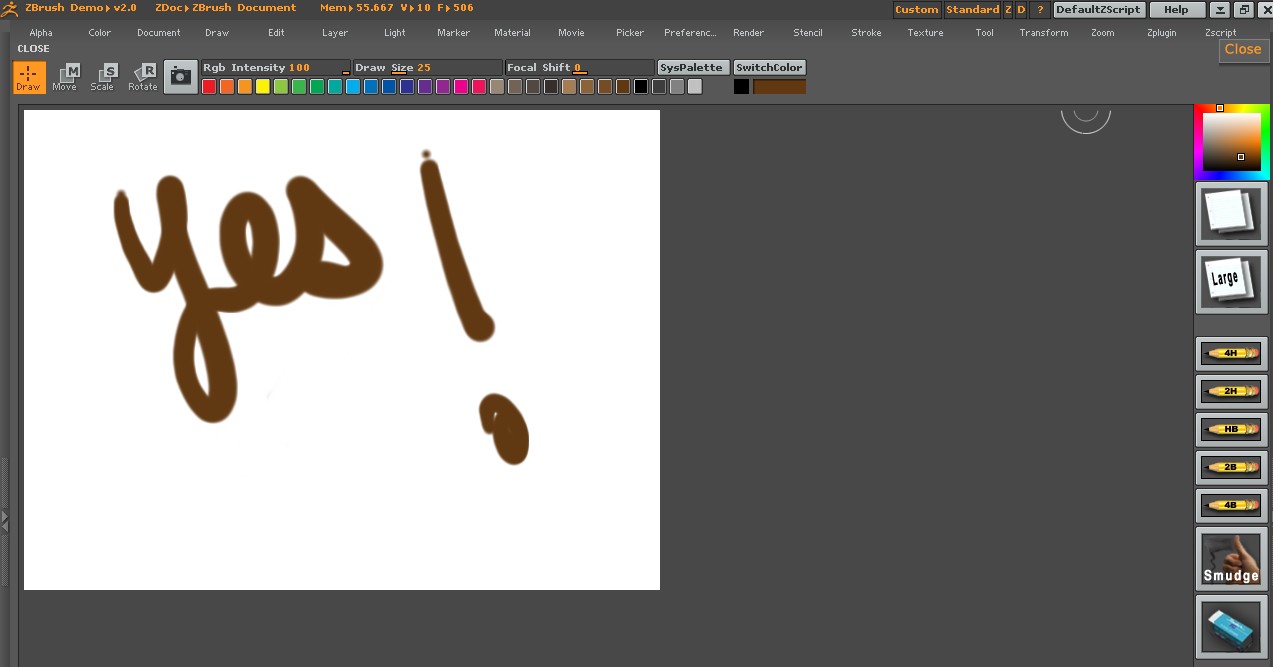Choose the Large paper size
Viewport: 1273px width, 667px height.
pos(1231,280)
